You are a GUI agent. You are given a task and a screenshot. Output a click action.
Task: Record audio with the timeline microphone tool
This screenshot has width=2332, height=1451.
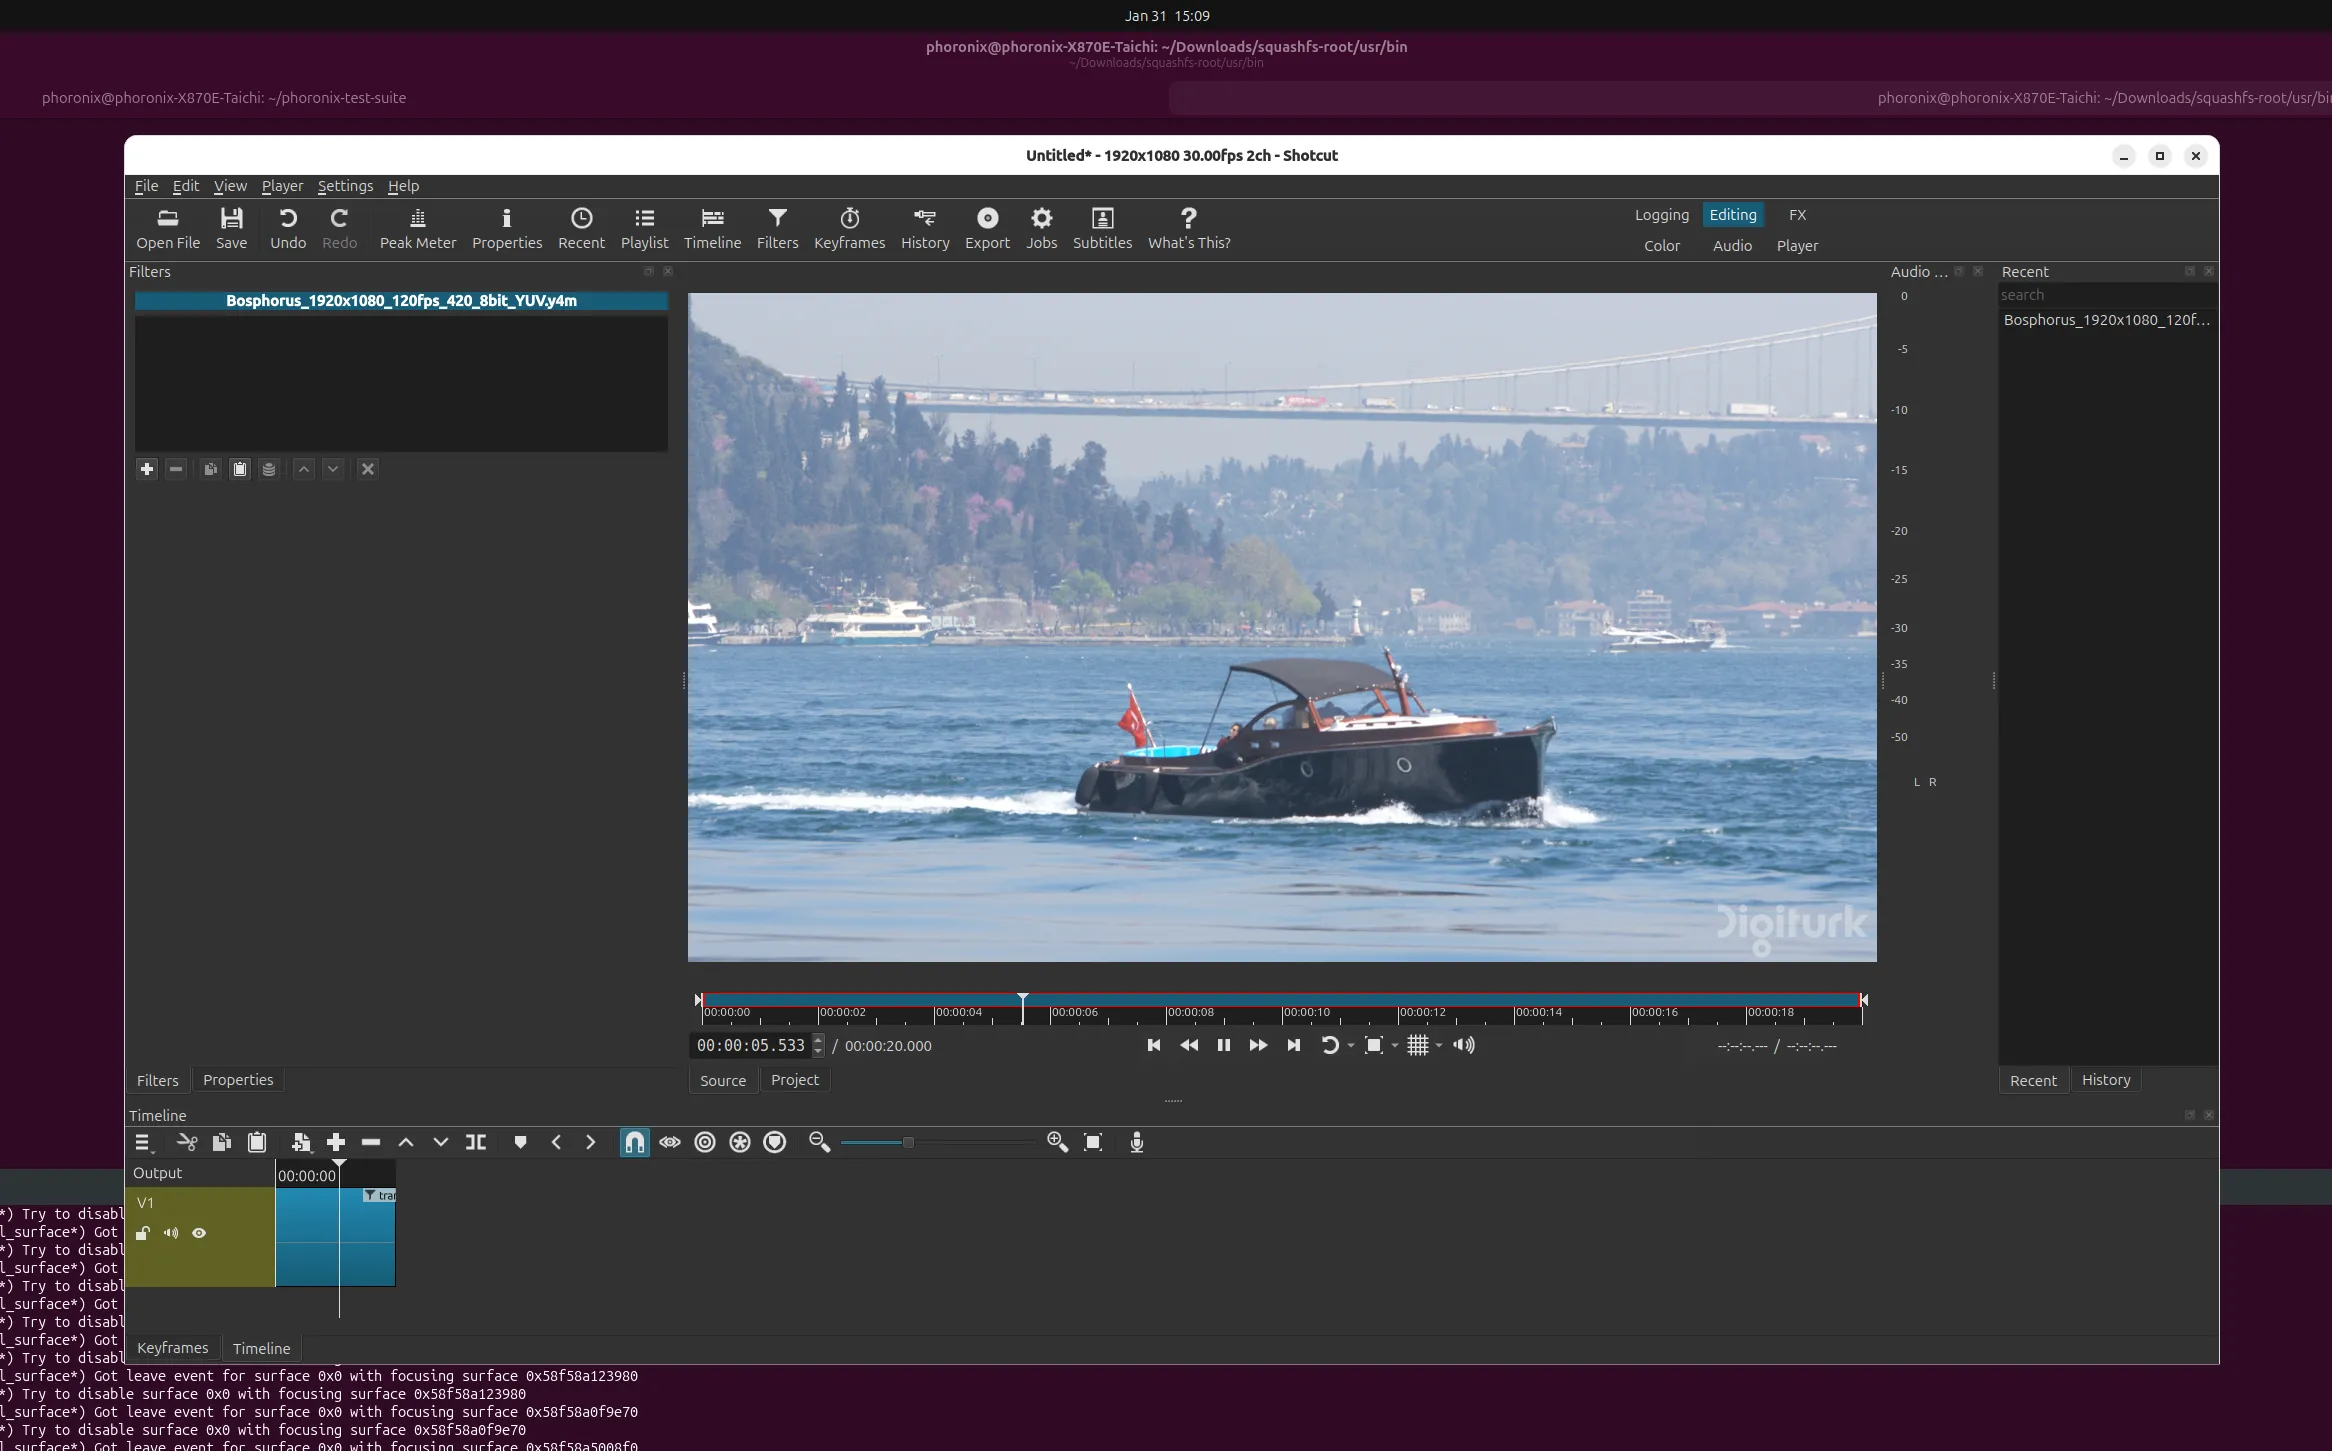click(x=1136, y=1142)
